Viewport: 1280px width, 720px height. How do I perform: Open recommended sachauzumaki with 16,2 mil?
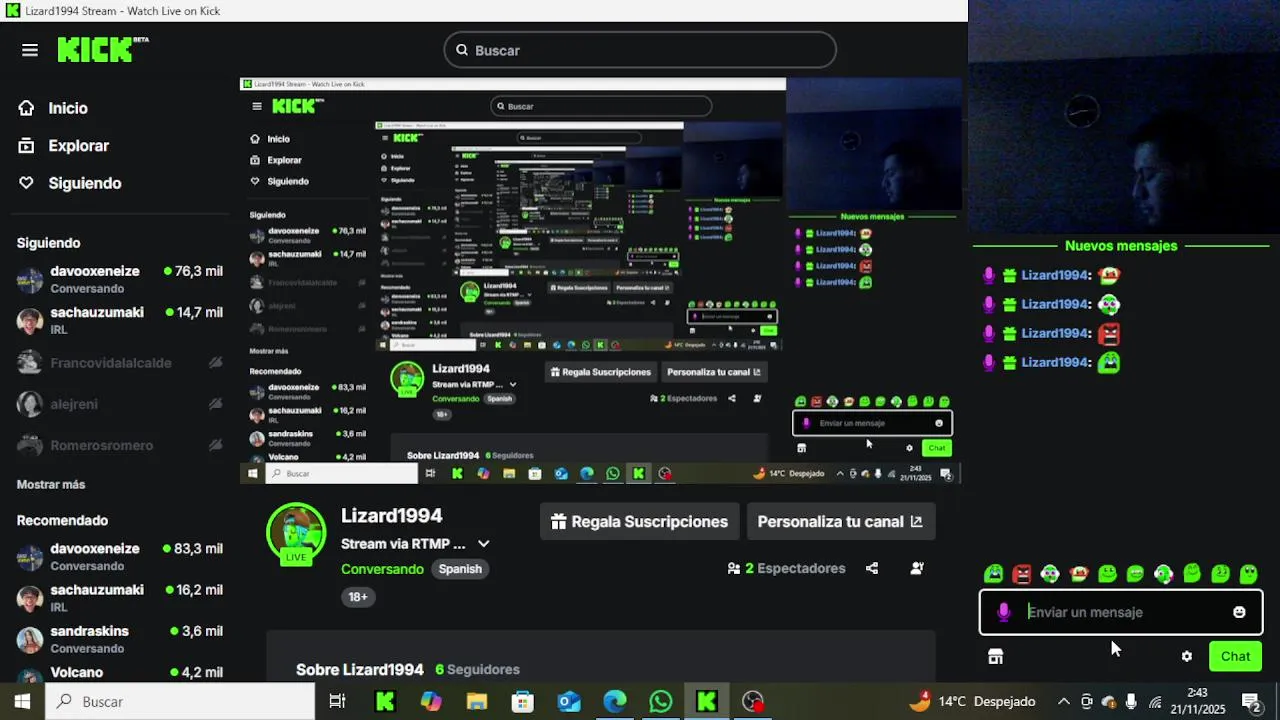pyautogui.click(x=120, y=598)
